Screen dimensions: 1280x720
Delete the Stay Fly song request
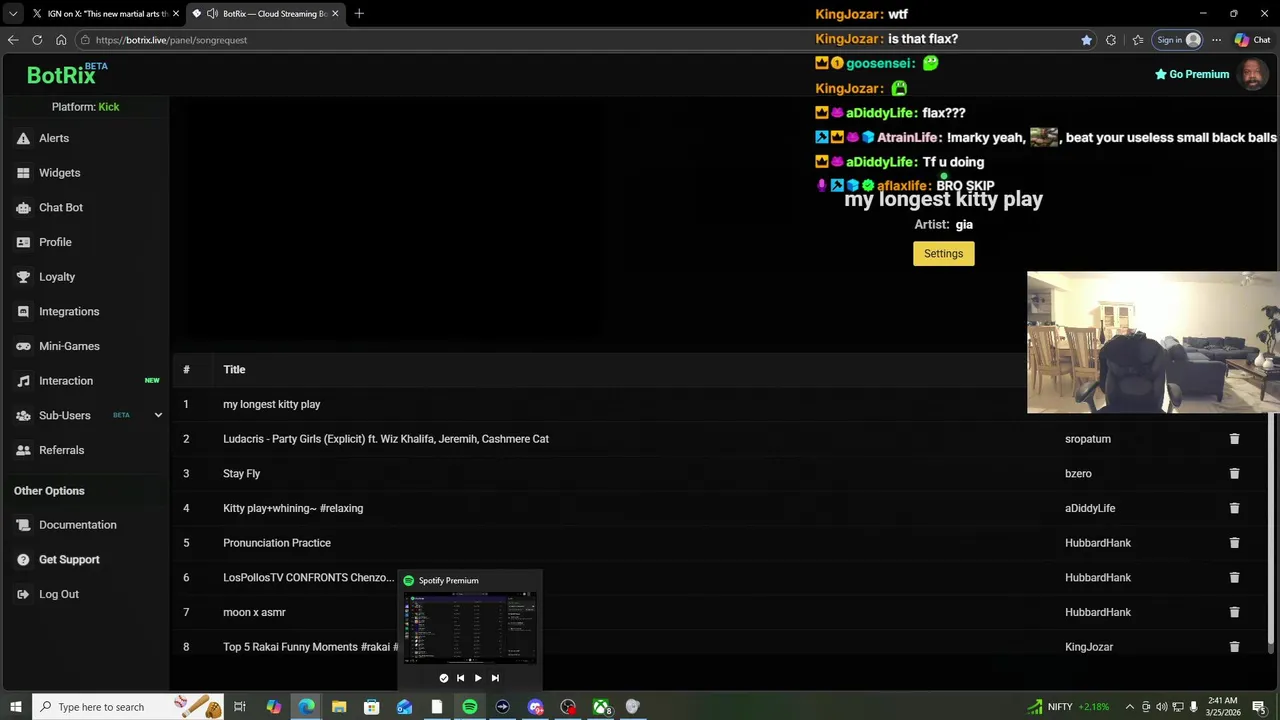[1234, 473]
